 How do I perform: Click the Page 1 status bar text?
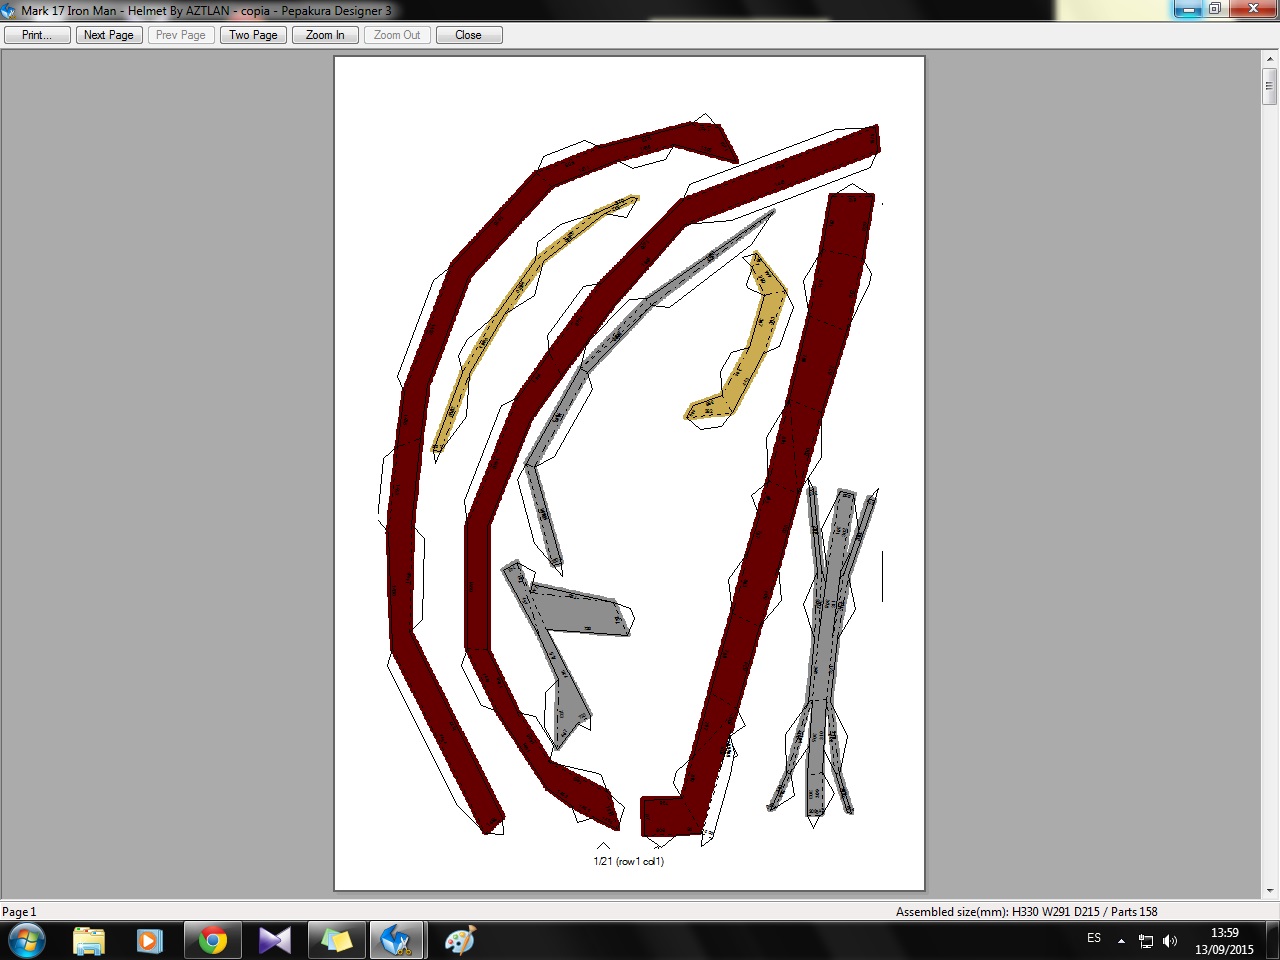coord(19,912)
